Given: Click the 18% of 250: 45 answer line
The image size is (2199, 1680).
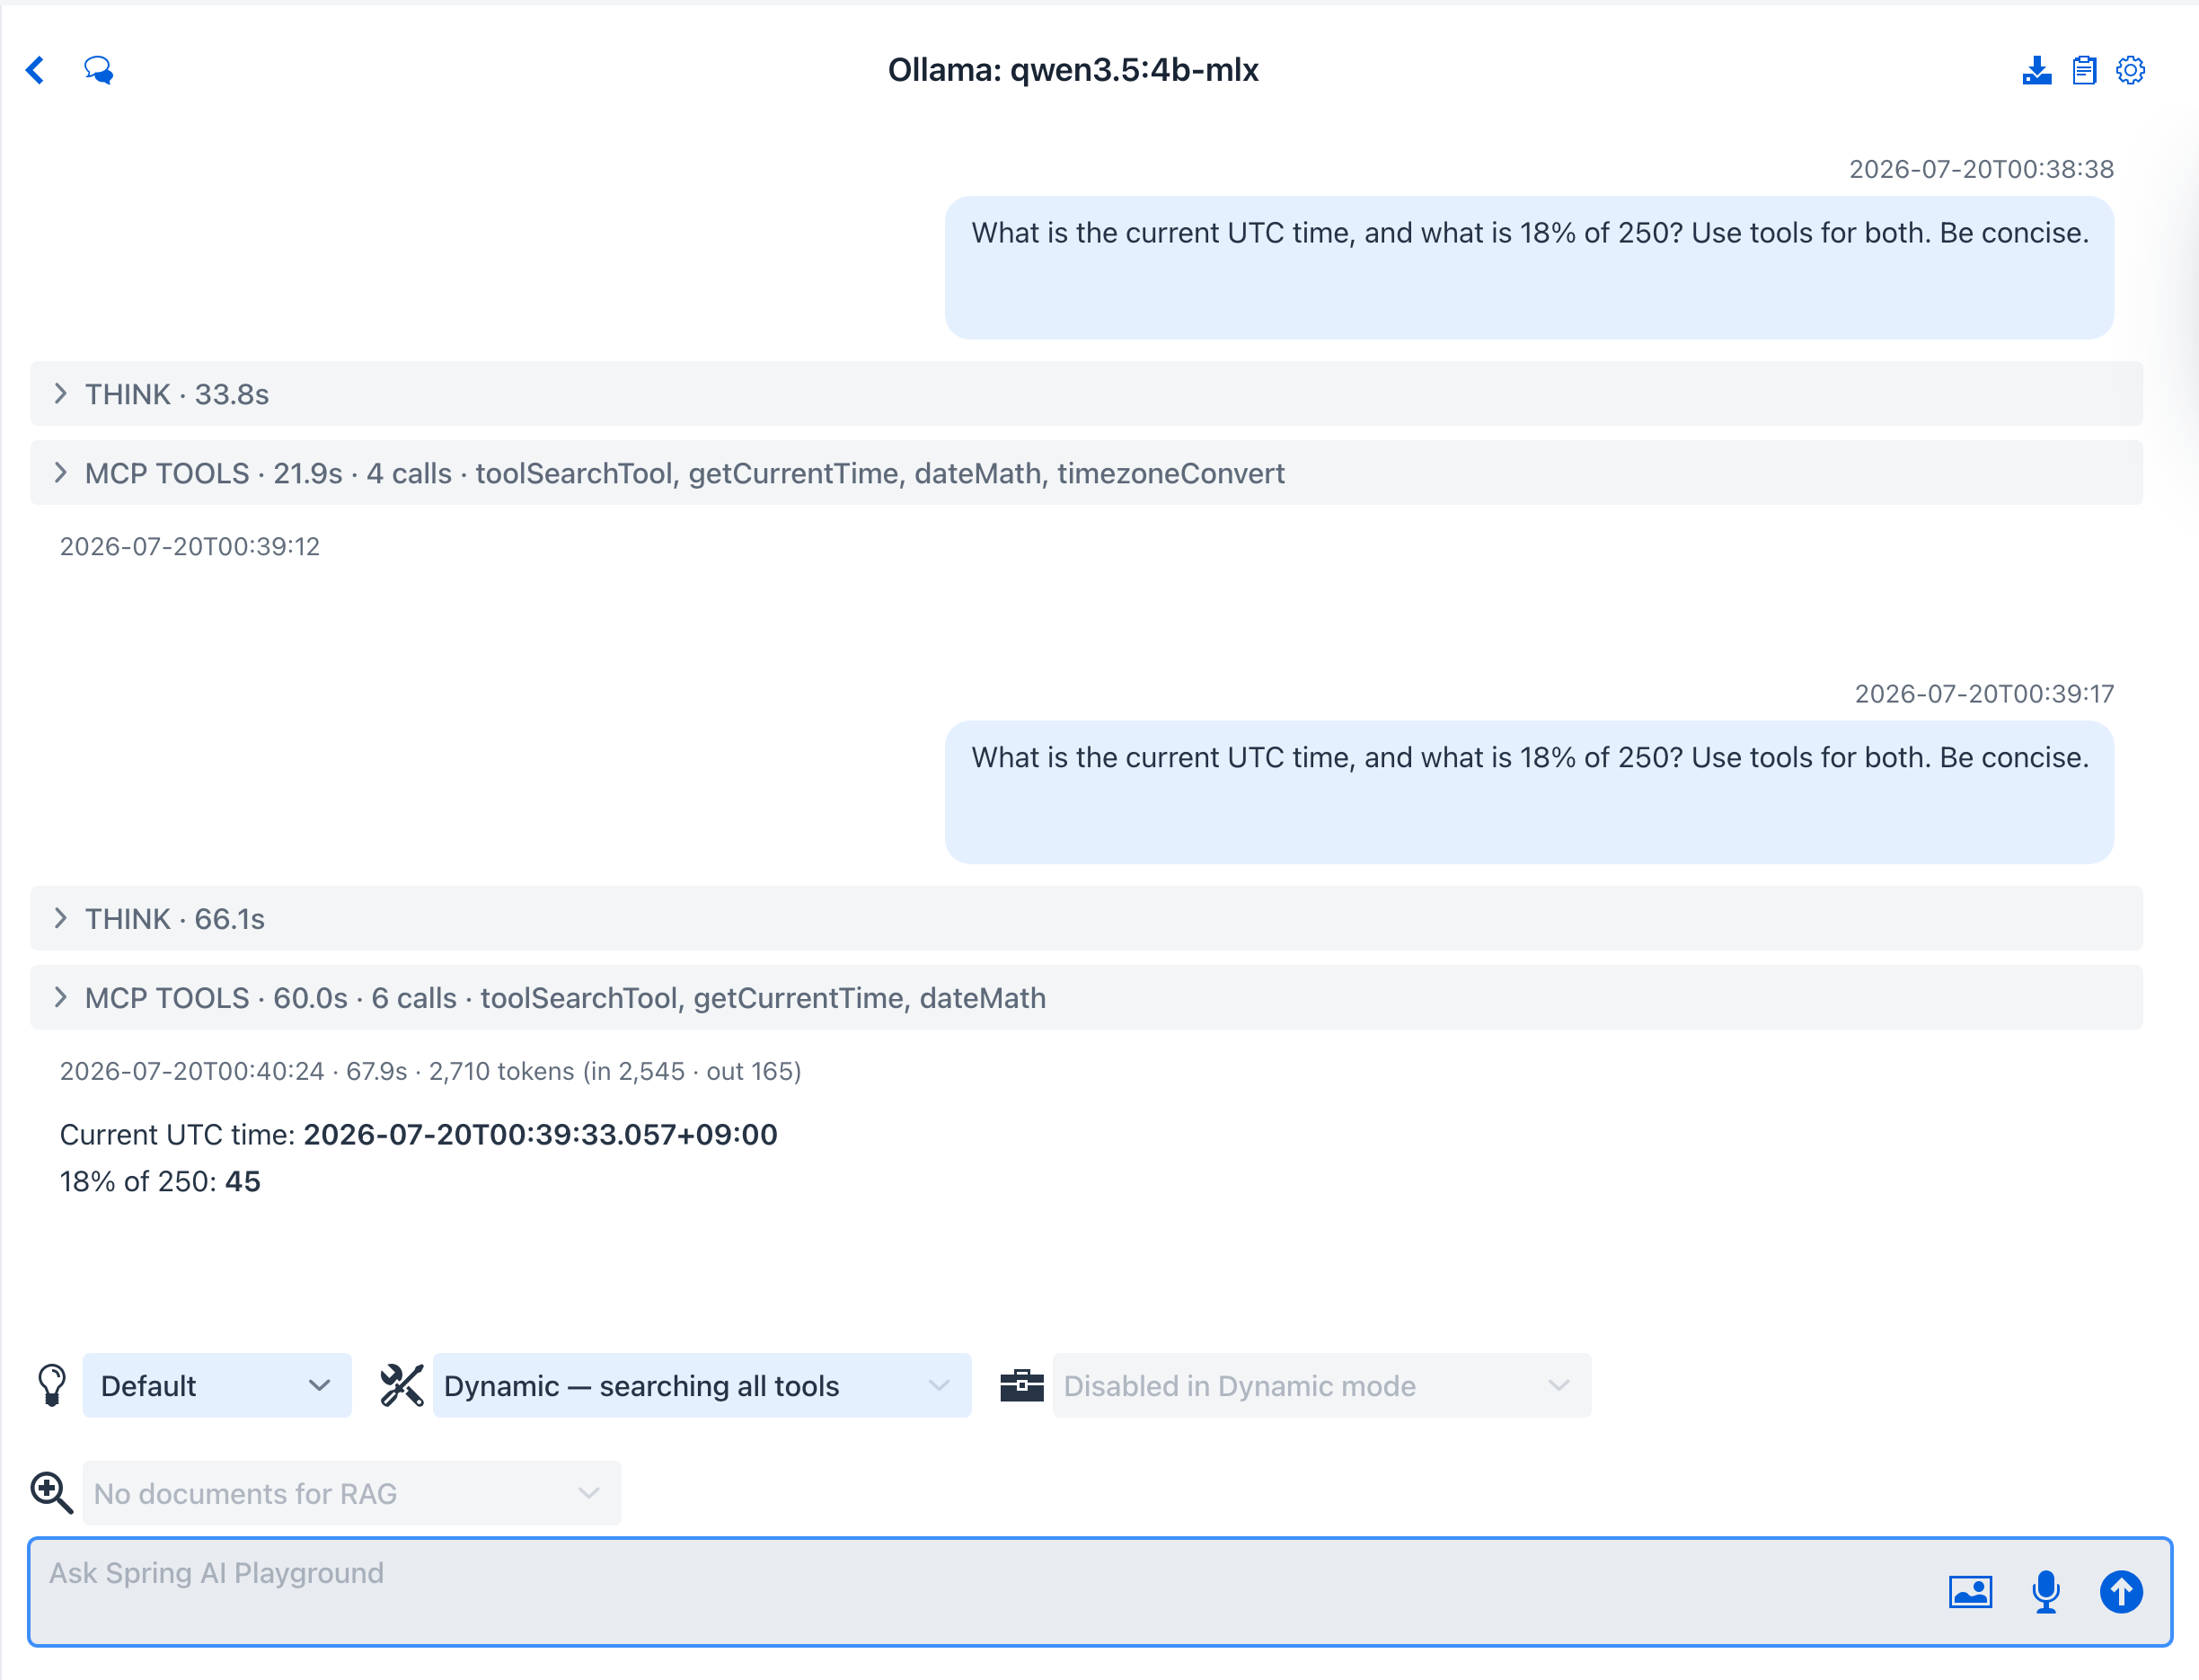Looking at the screenshot, I should pyautogui.click(x=160, y=1181).
